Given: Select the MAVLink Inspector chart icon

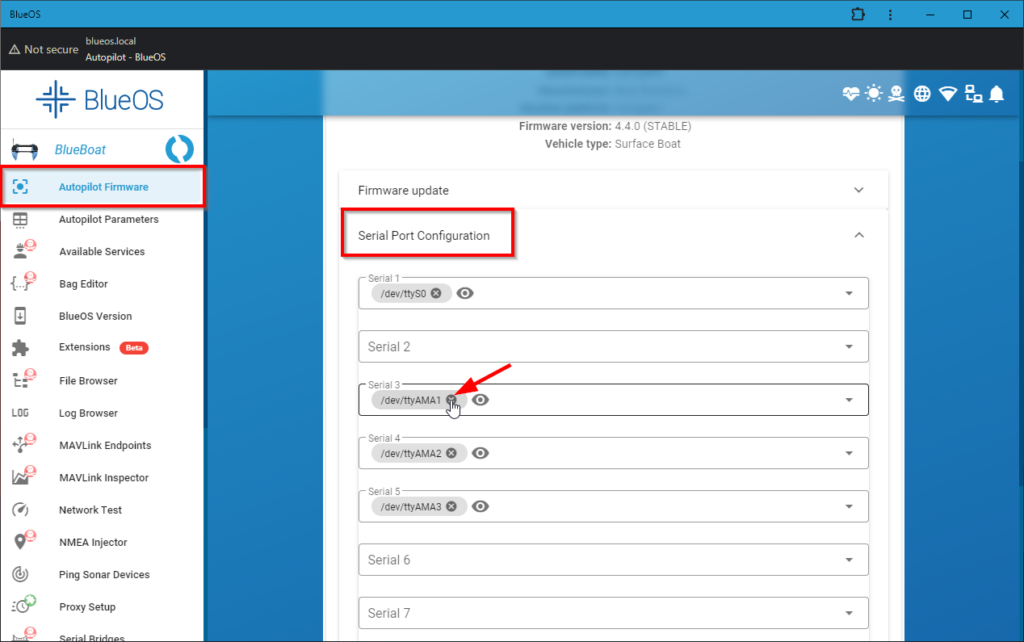Looking at the screenshot, I should pos(23,477).
